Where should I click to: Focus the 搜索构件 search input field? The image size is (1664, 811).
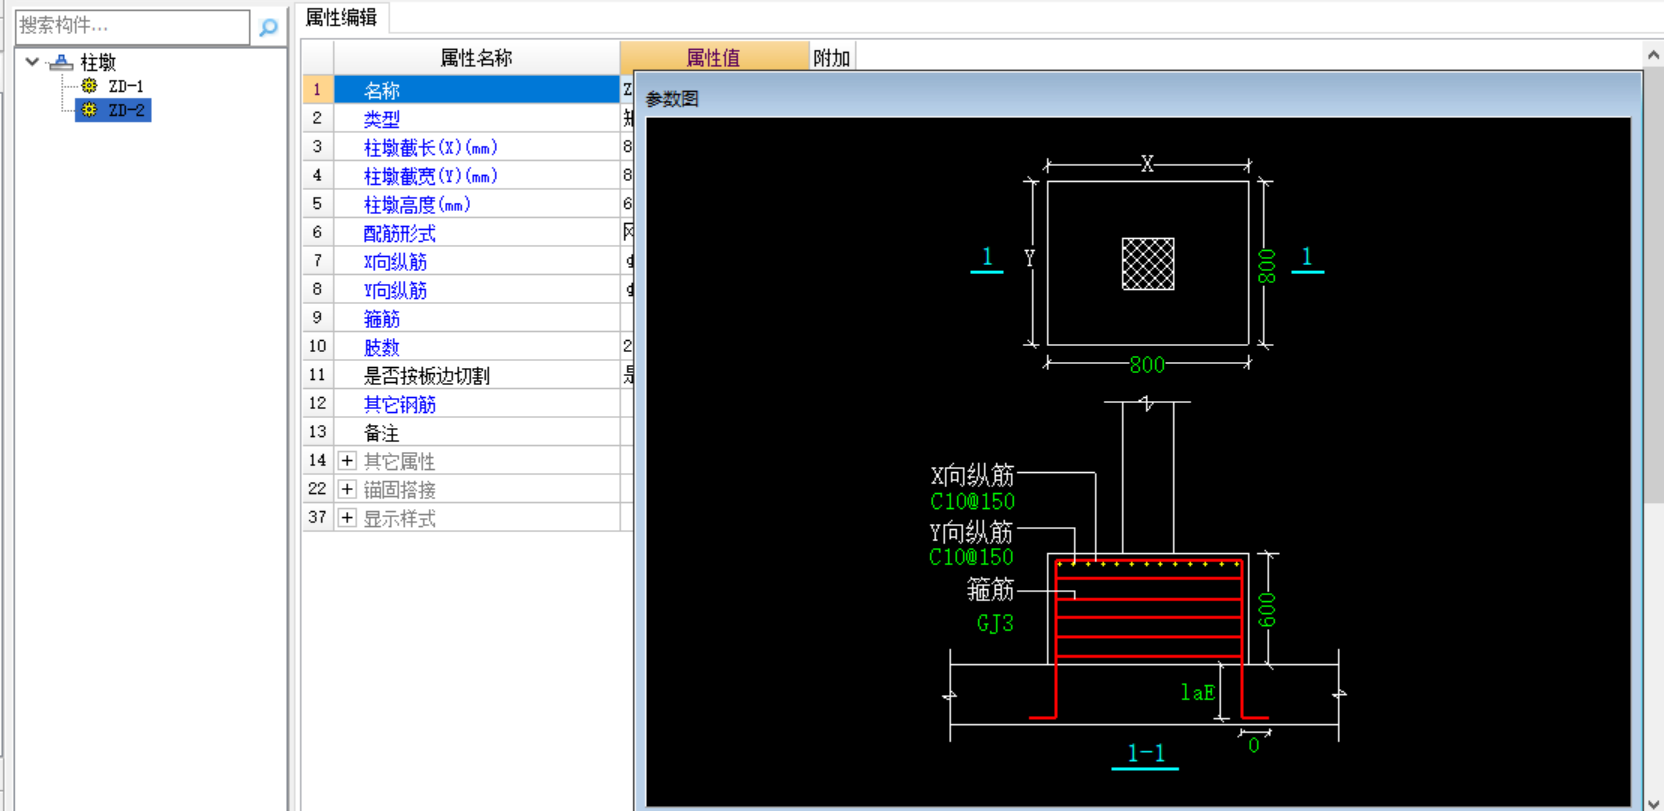[132, 26]
